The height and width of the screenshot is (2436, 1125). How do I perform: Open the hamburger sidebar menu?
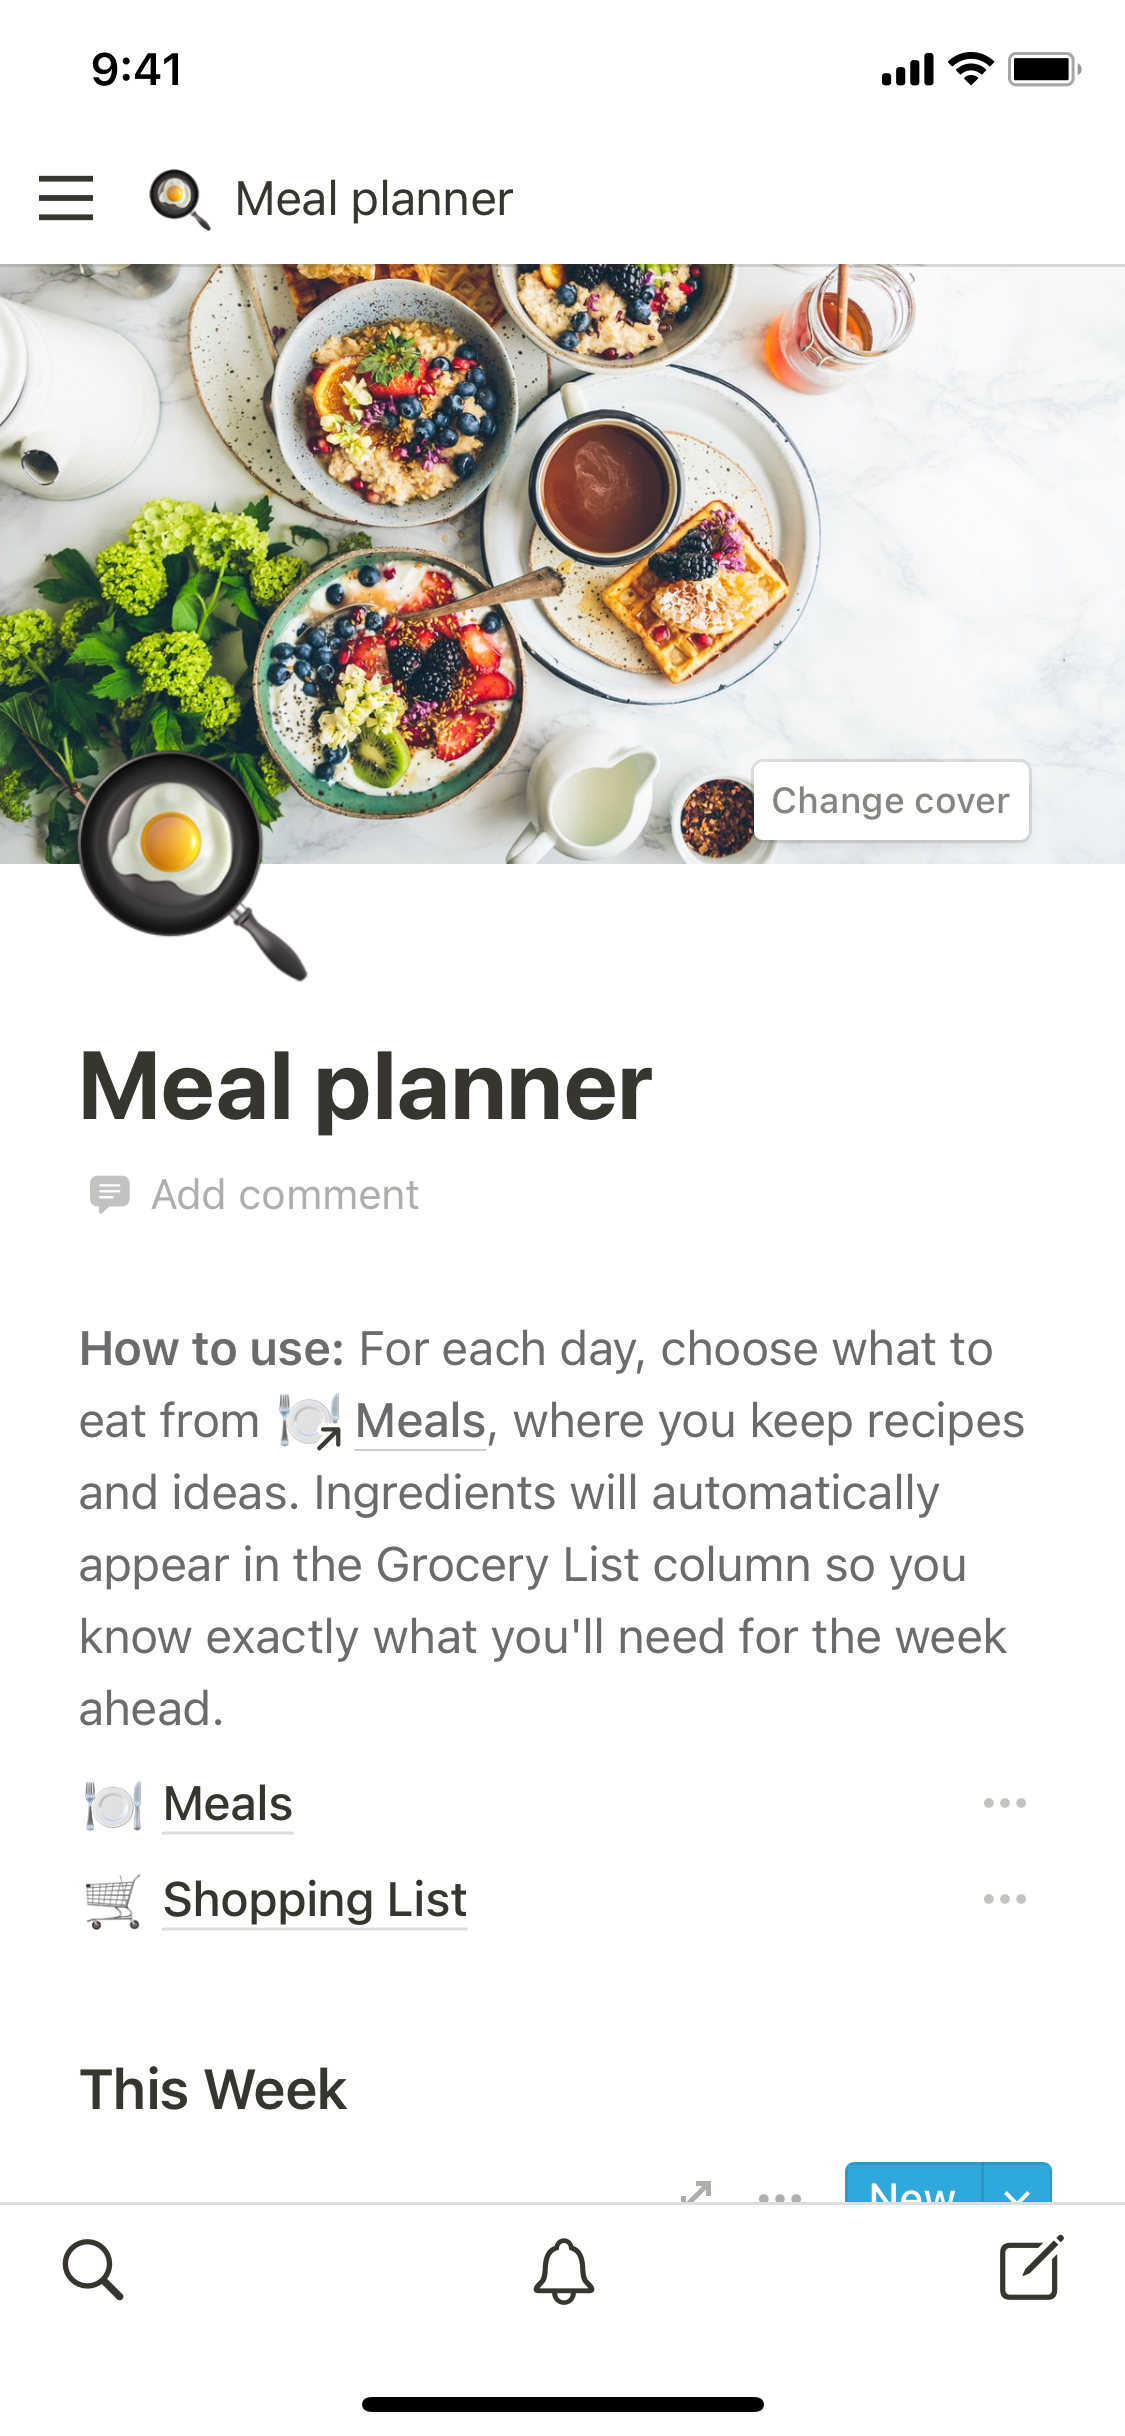click(x=66, y=198)
